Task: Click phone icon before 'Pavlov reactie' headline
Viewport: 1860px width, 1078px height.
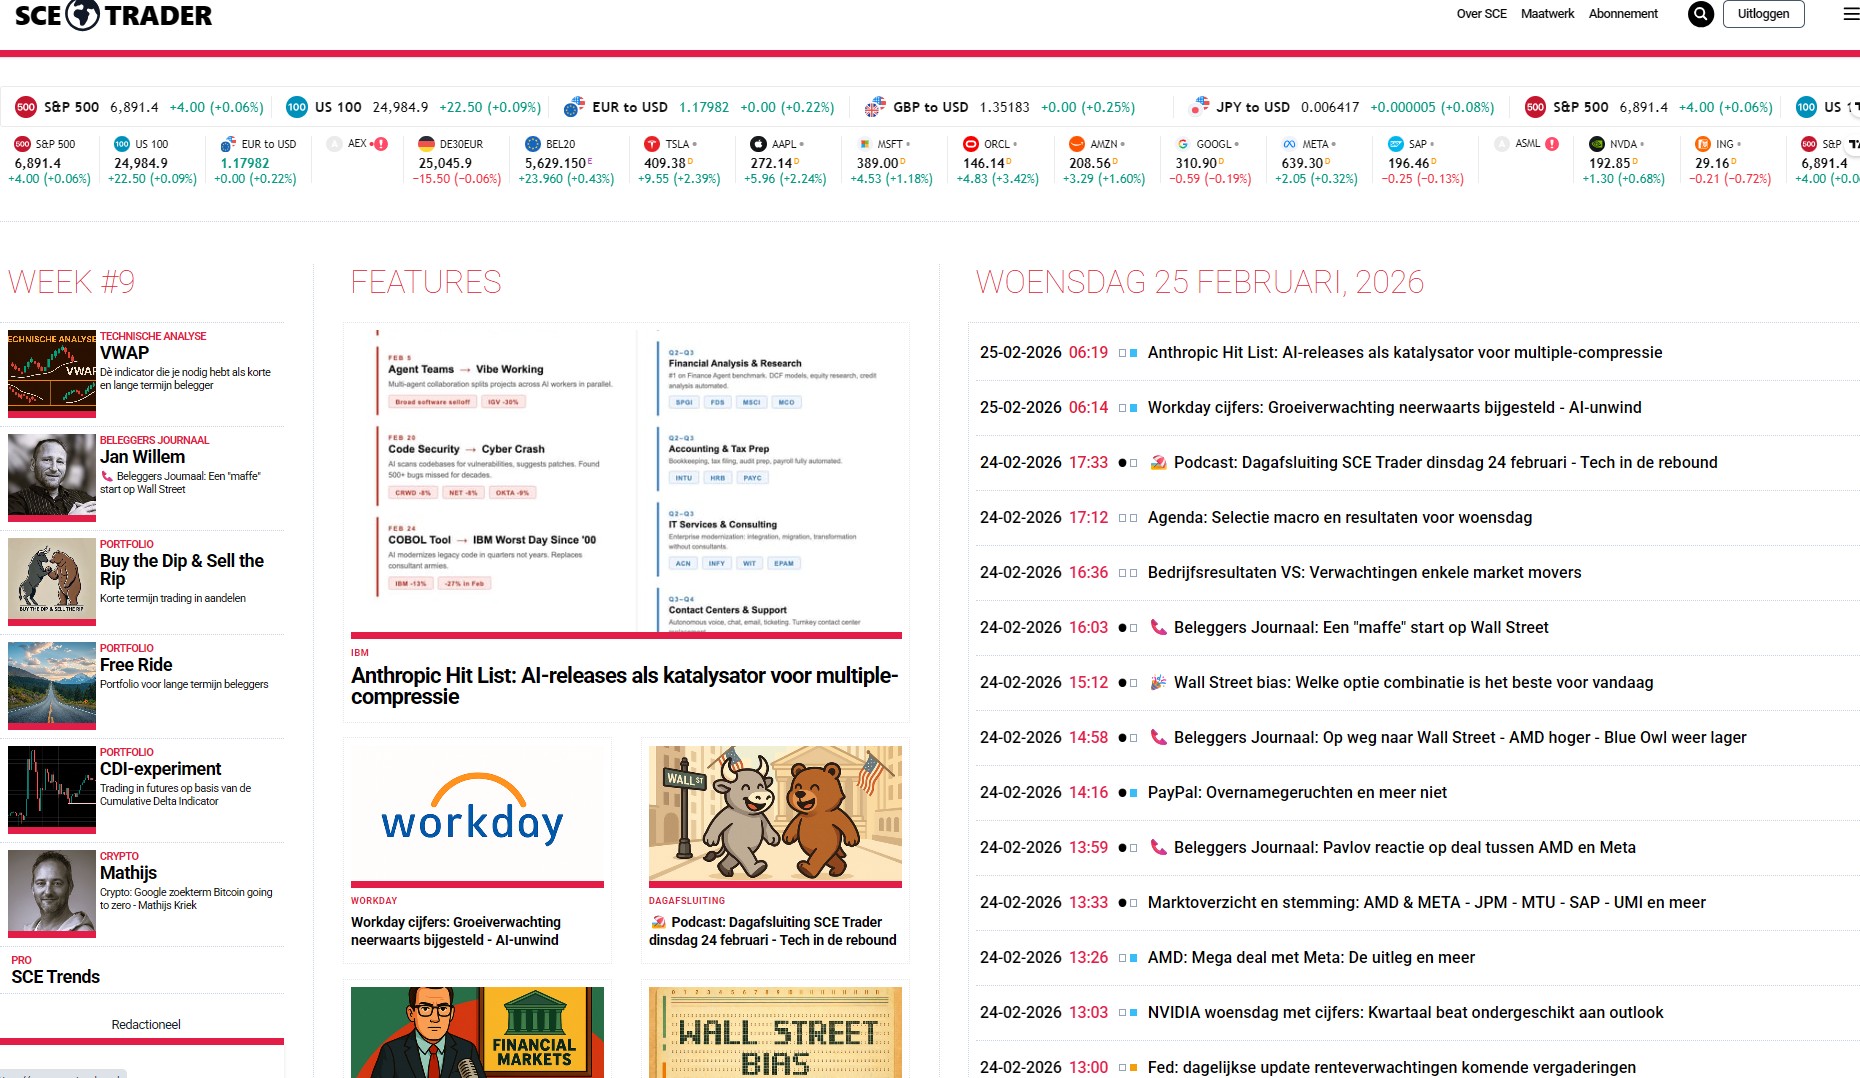Action: (x=1159, y=848)
